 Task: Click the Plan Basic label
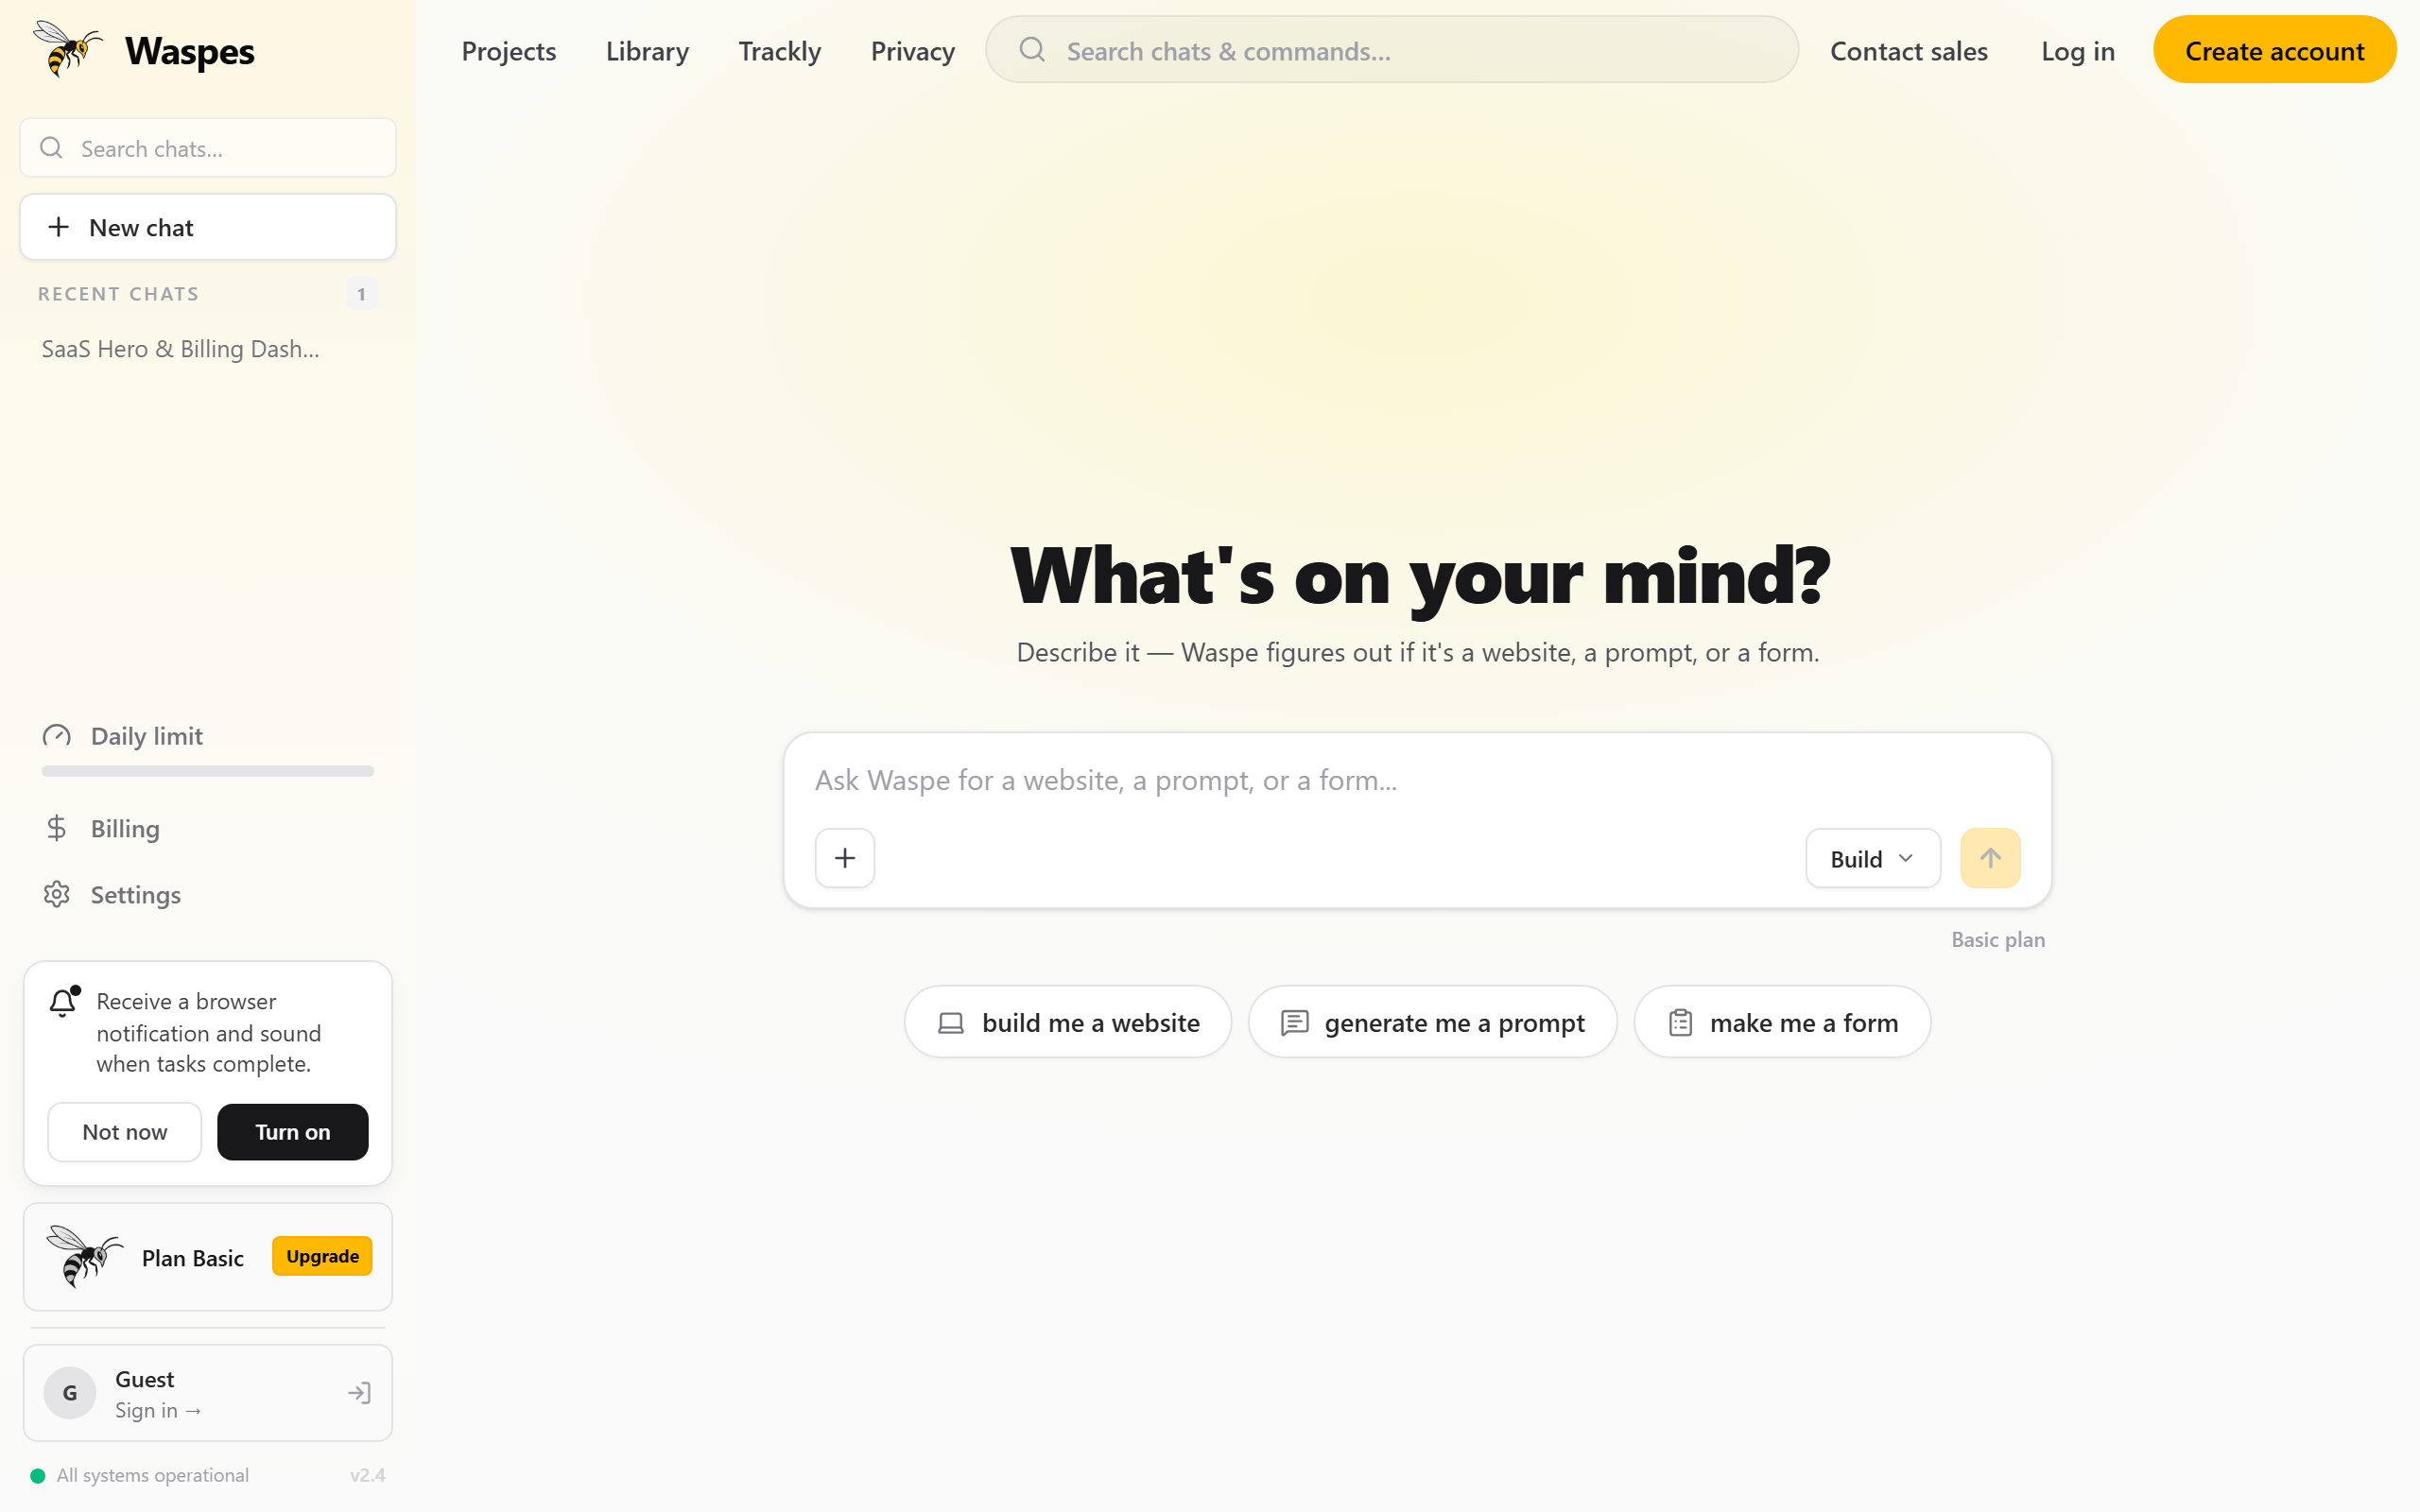click(x=193, y=1258)
